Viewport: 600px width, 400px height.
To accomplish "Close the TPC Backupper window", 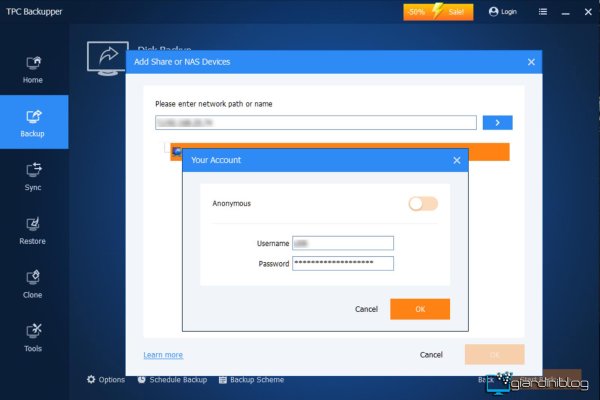I will (588, 12).
